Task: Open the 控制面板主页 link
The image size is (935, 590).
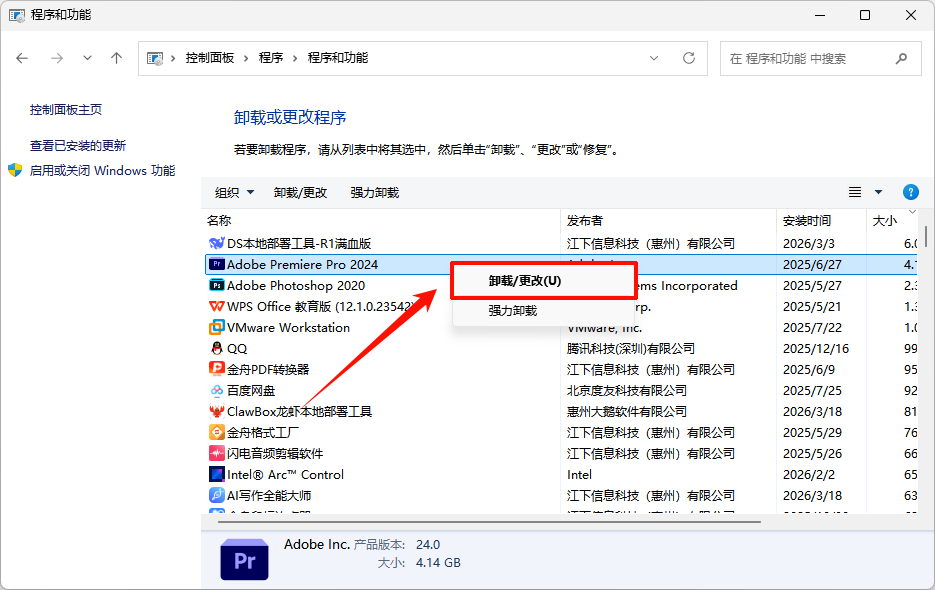Action: pyautogui.click(x=66, y=110)
